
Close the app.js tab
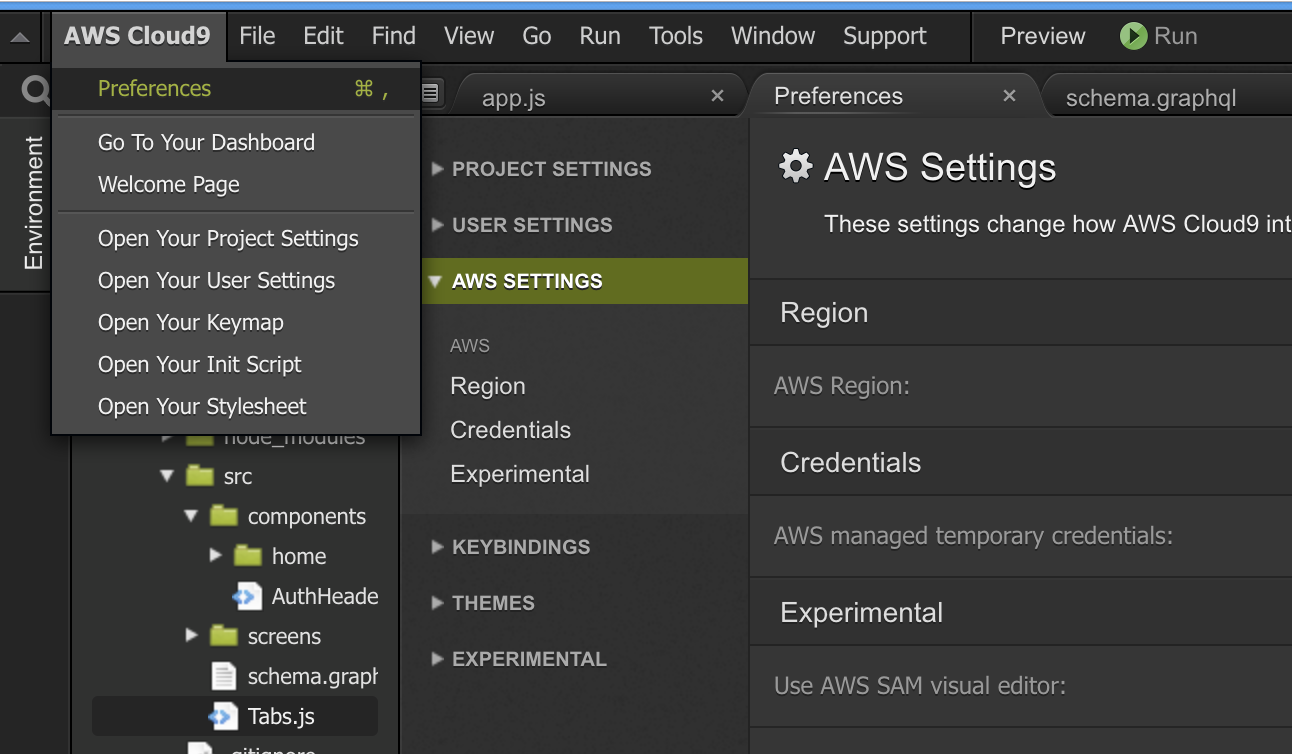(x=717, y=96)
